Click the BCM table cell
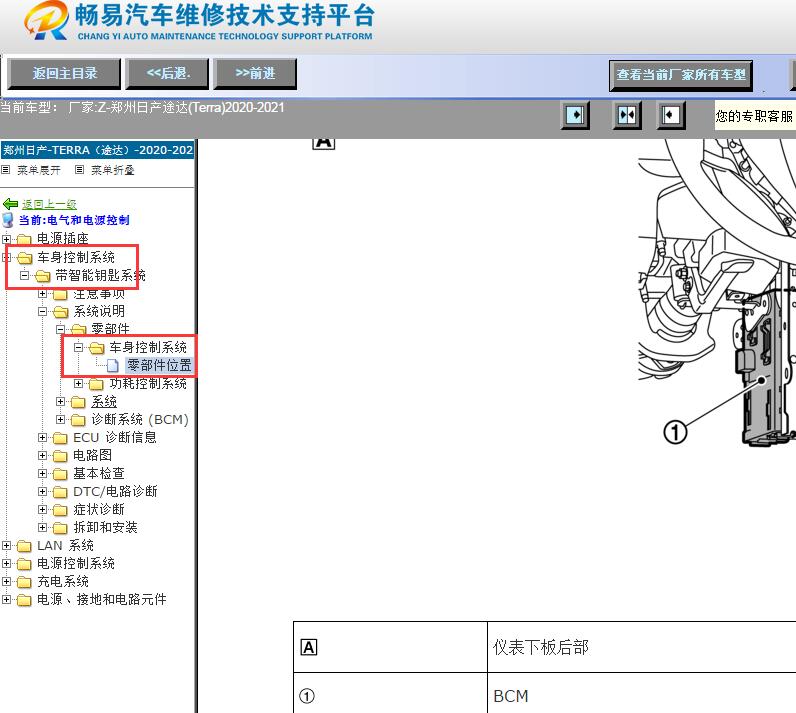Viewport: 796px width, 713px height. [x=641, y=694]
